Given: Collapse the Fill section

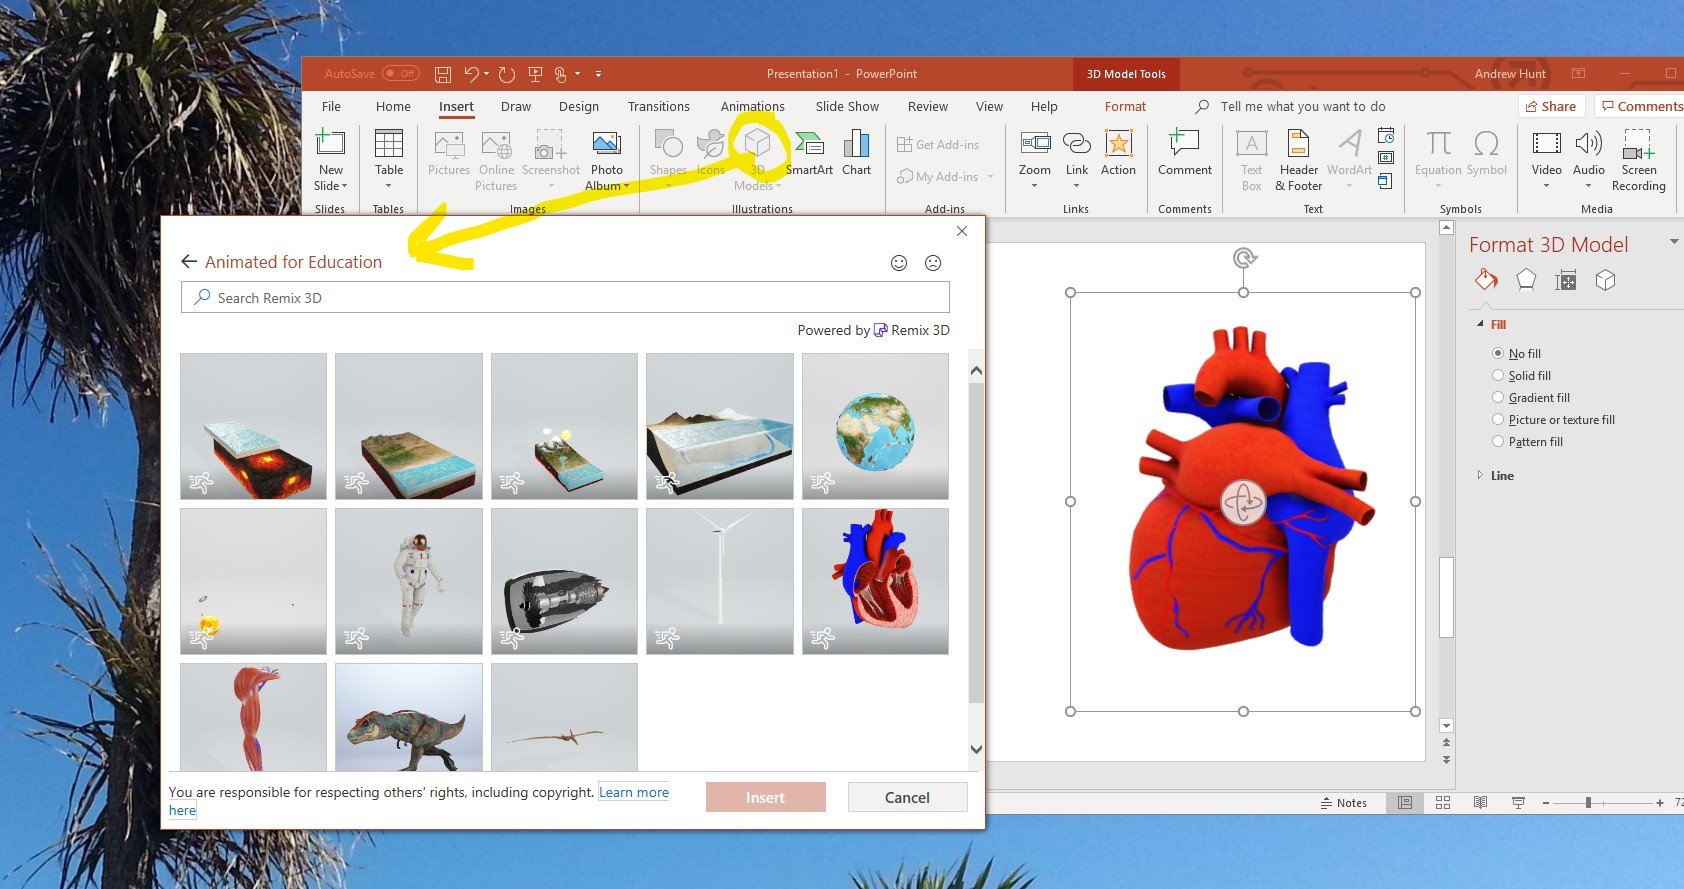Looking at the screenshot, I should coord(1481,325).
